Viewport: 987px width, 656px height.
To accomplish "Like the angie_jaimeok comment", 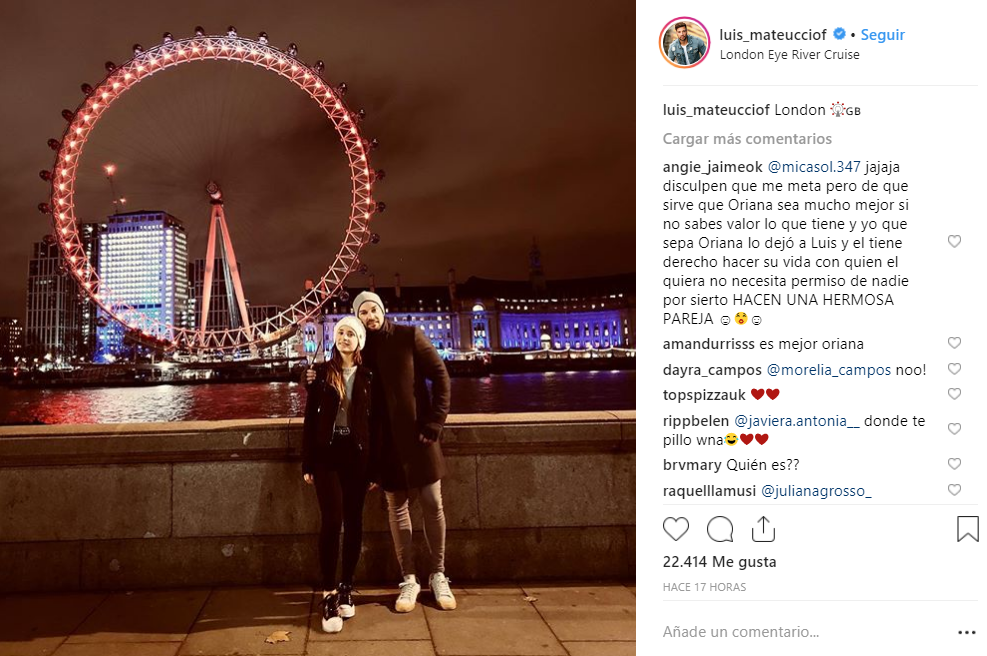I will 954,241.
